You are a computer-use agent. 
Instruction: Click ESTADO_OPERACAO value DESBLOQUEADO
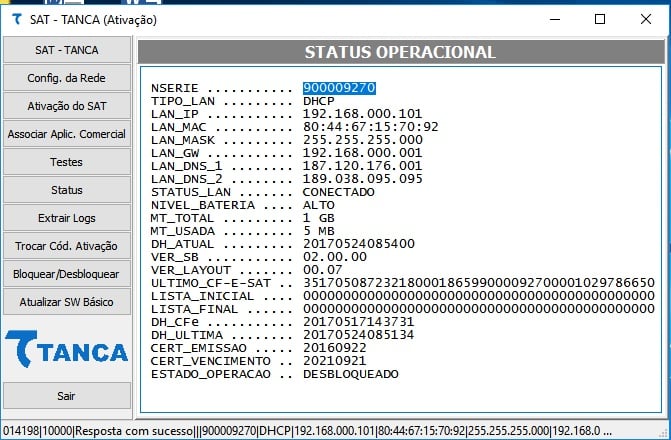coord(350,374)
